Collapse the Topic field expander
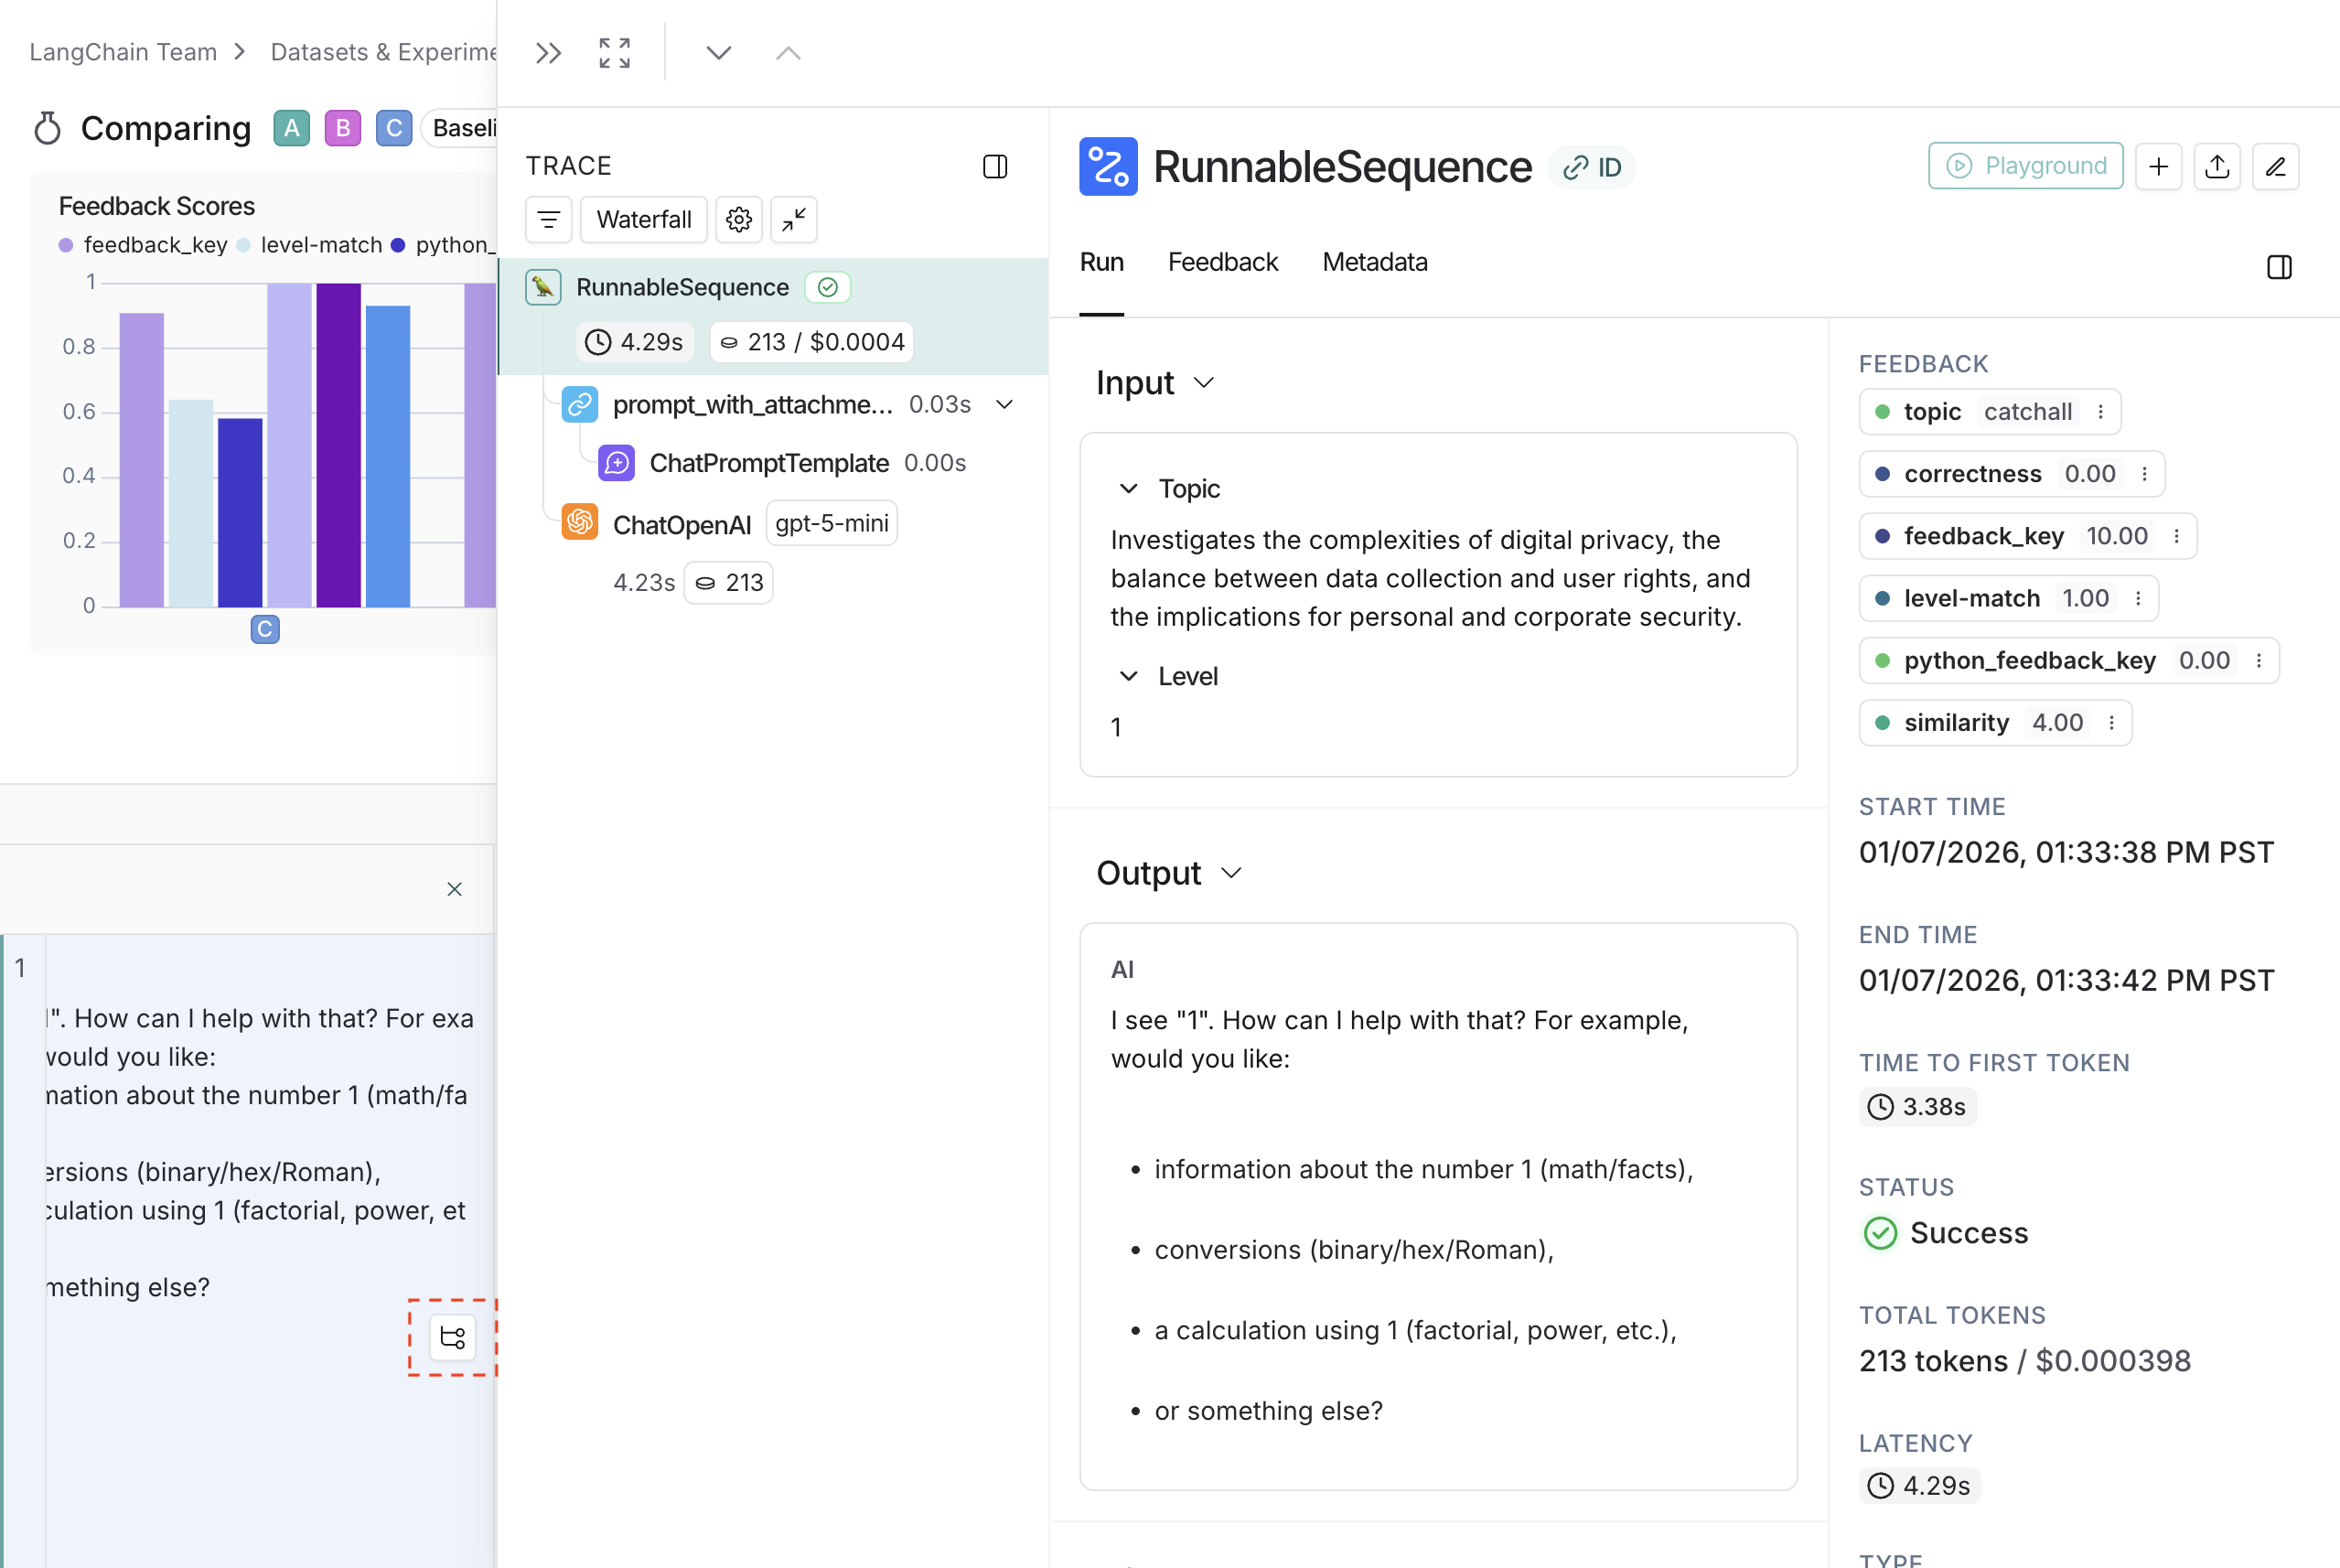 (1128, 489)
